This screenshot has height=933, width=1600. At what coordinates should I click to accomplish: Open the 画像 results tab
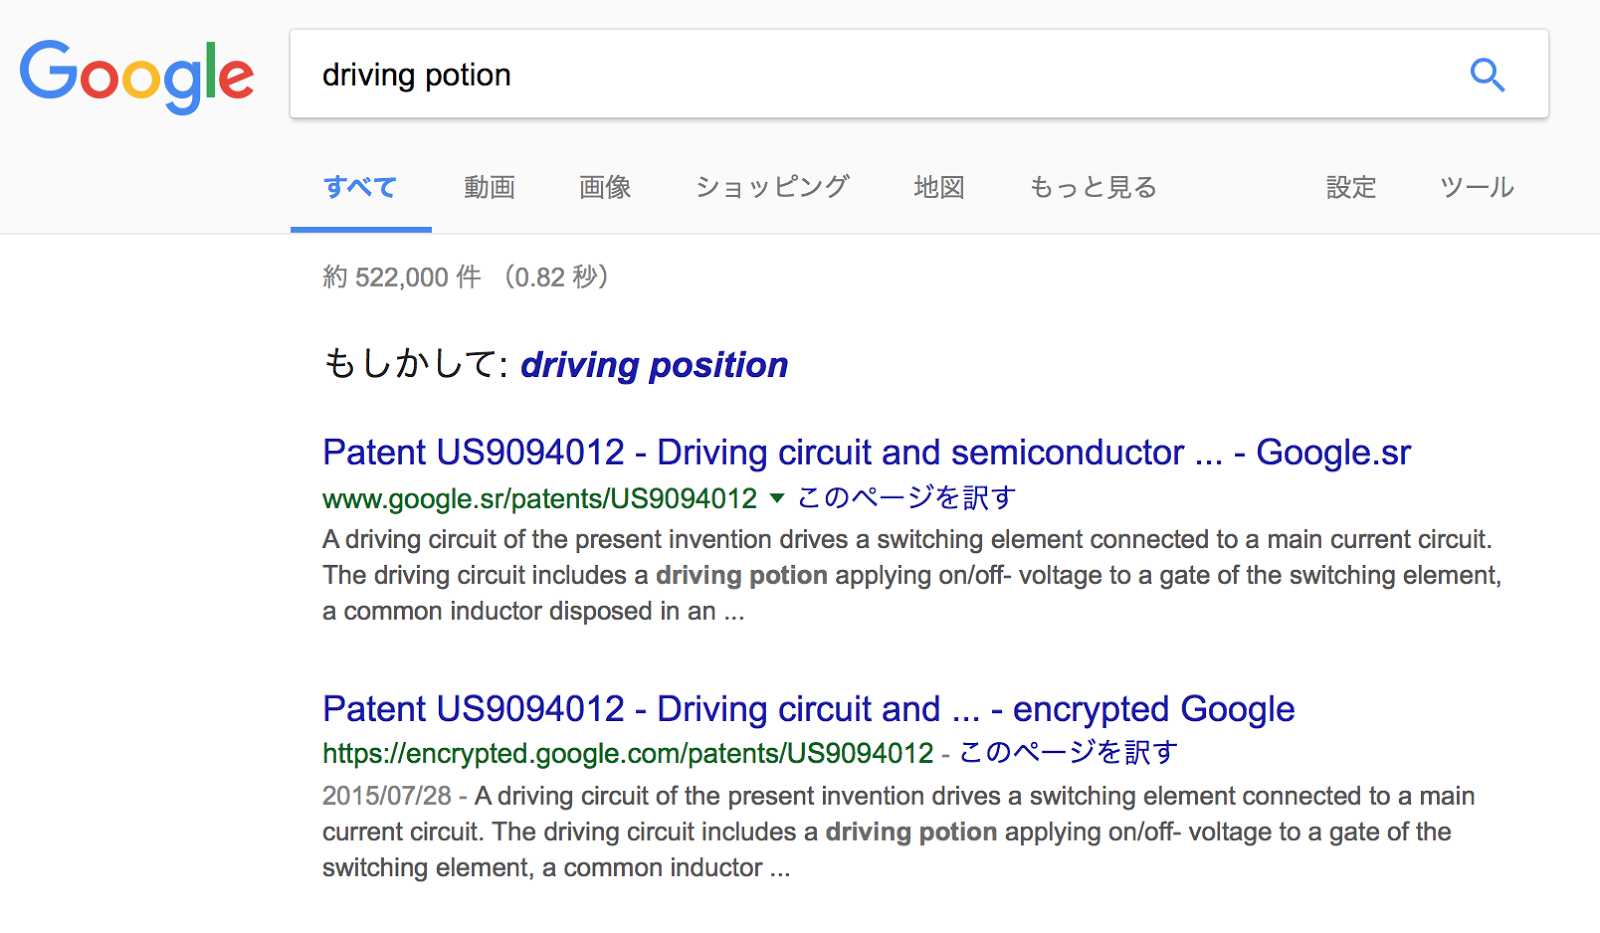coord(605,187)
